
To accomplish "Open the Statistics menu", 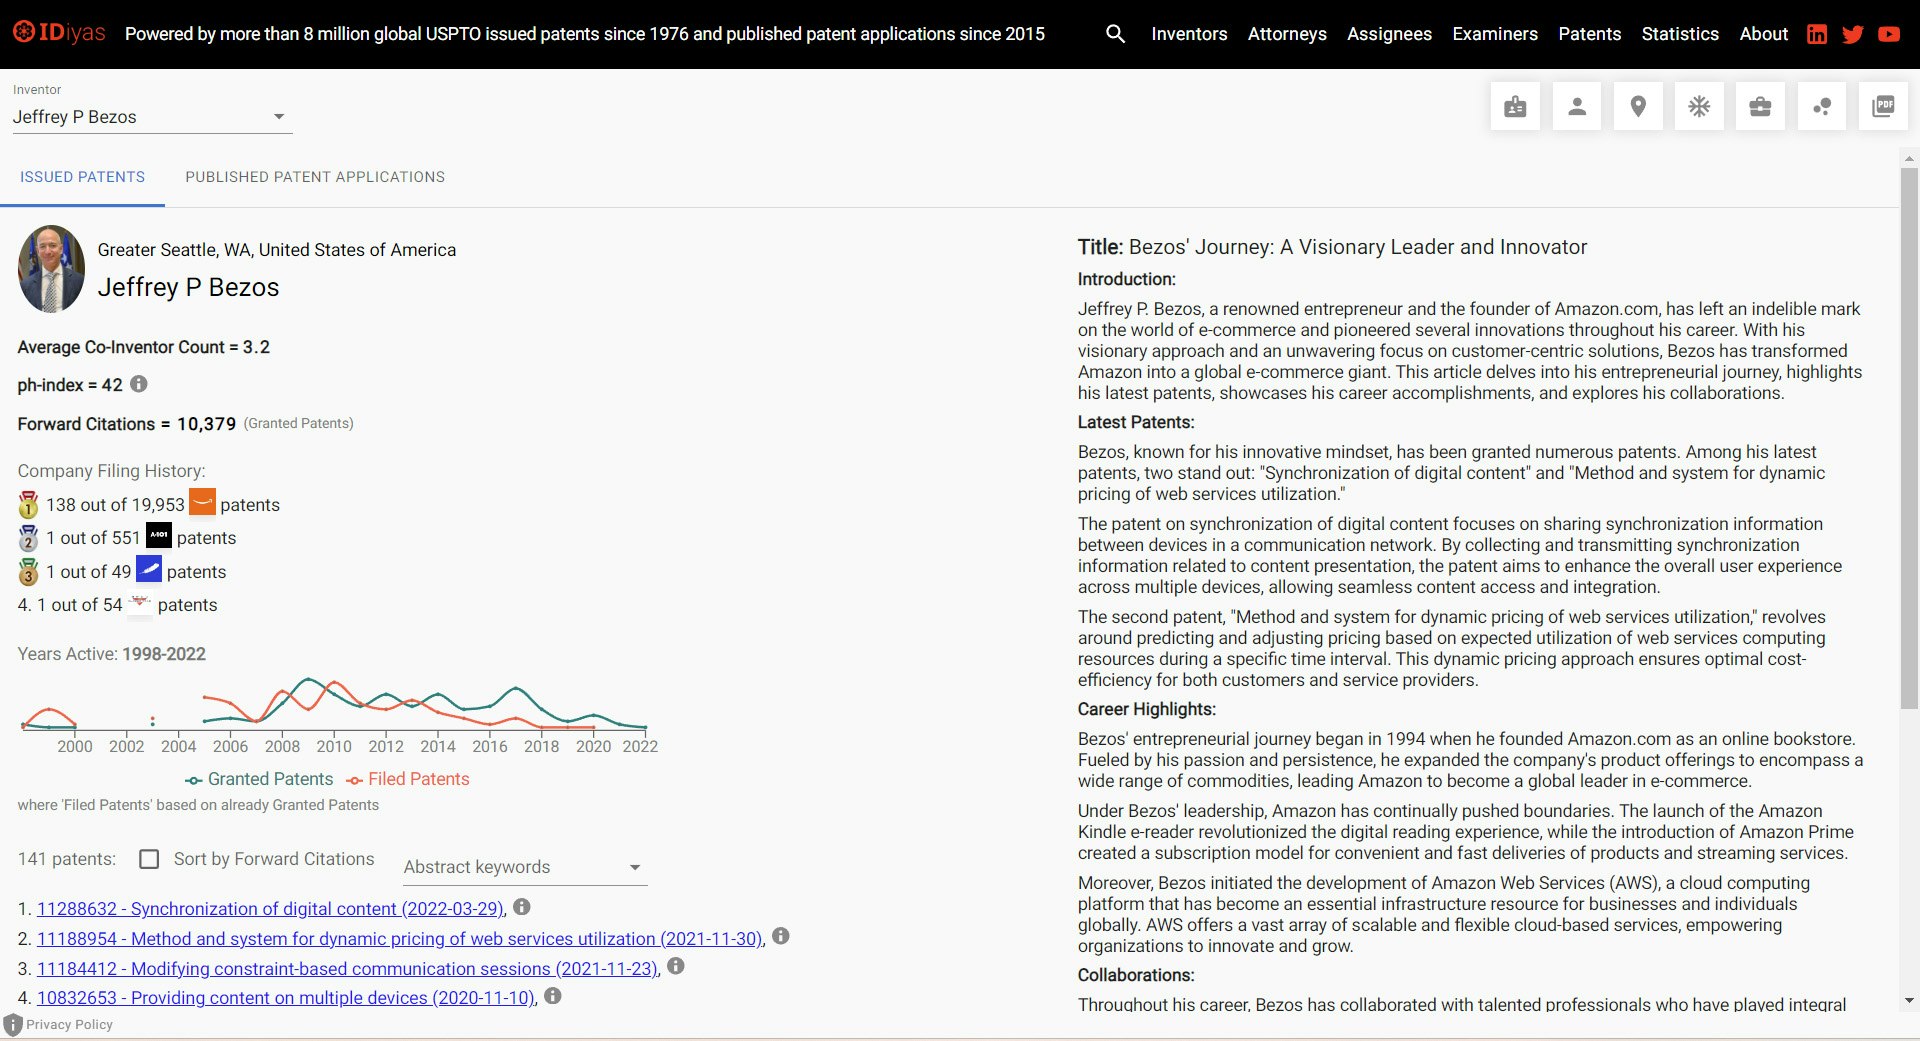I will click(1680, 34).
